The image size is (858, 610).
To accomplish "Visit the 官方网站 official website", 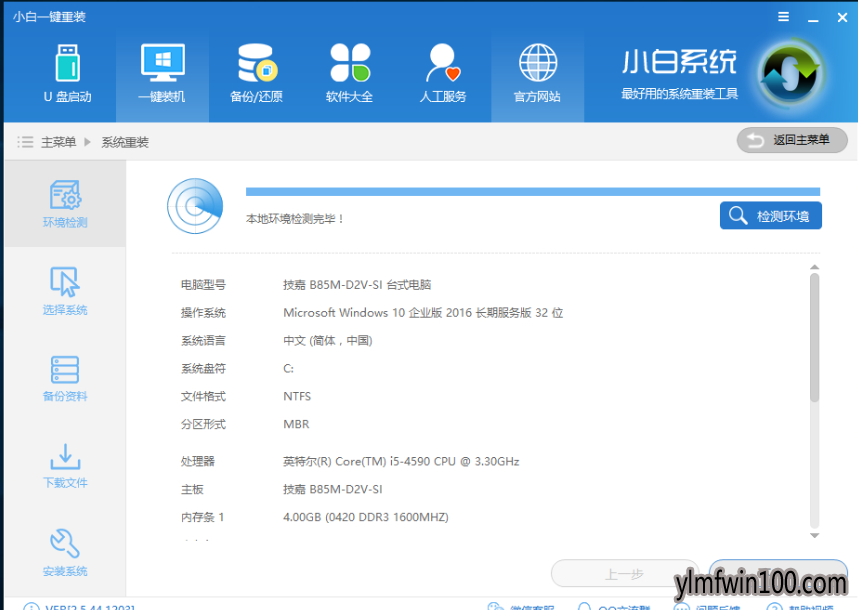I will [537, 74].
